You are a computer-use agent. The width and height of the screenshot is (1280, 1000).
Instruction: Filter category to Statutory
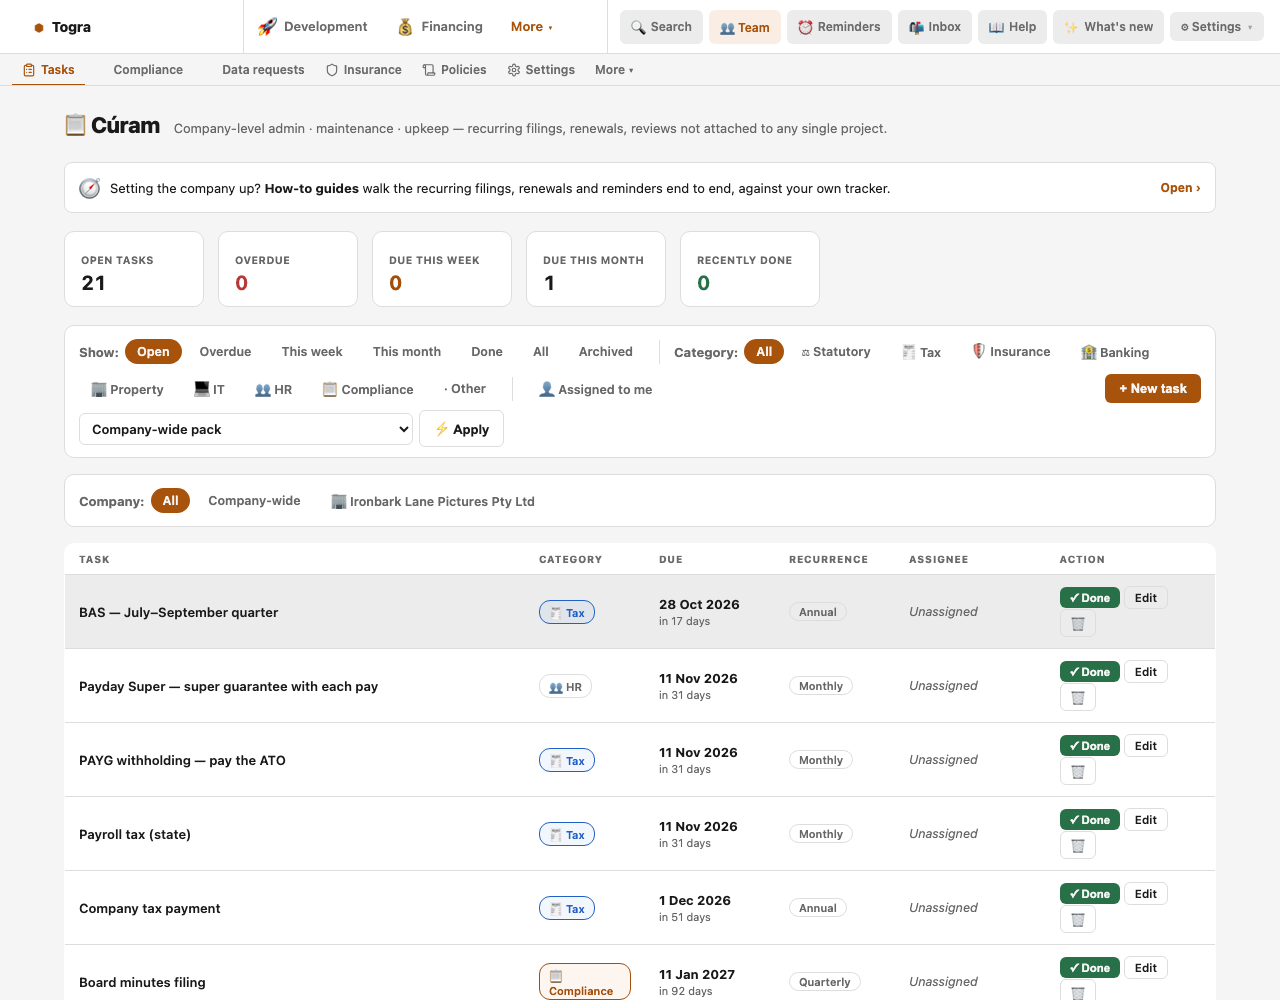point(836,352)
